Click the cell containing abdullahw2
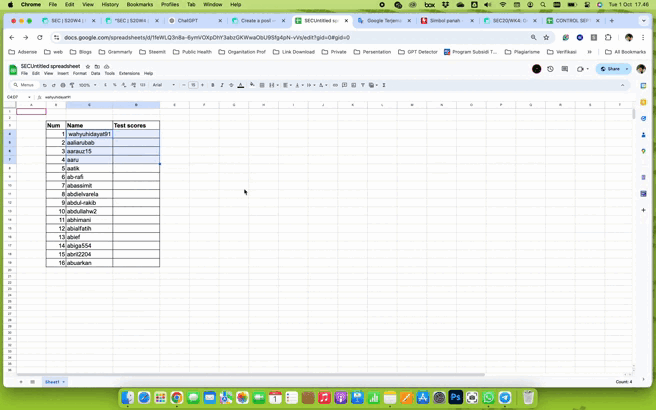The height and width of the screenshot is (410, 656). click(x=89, y=211)
